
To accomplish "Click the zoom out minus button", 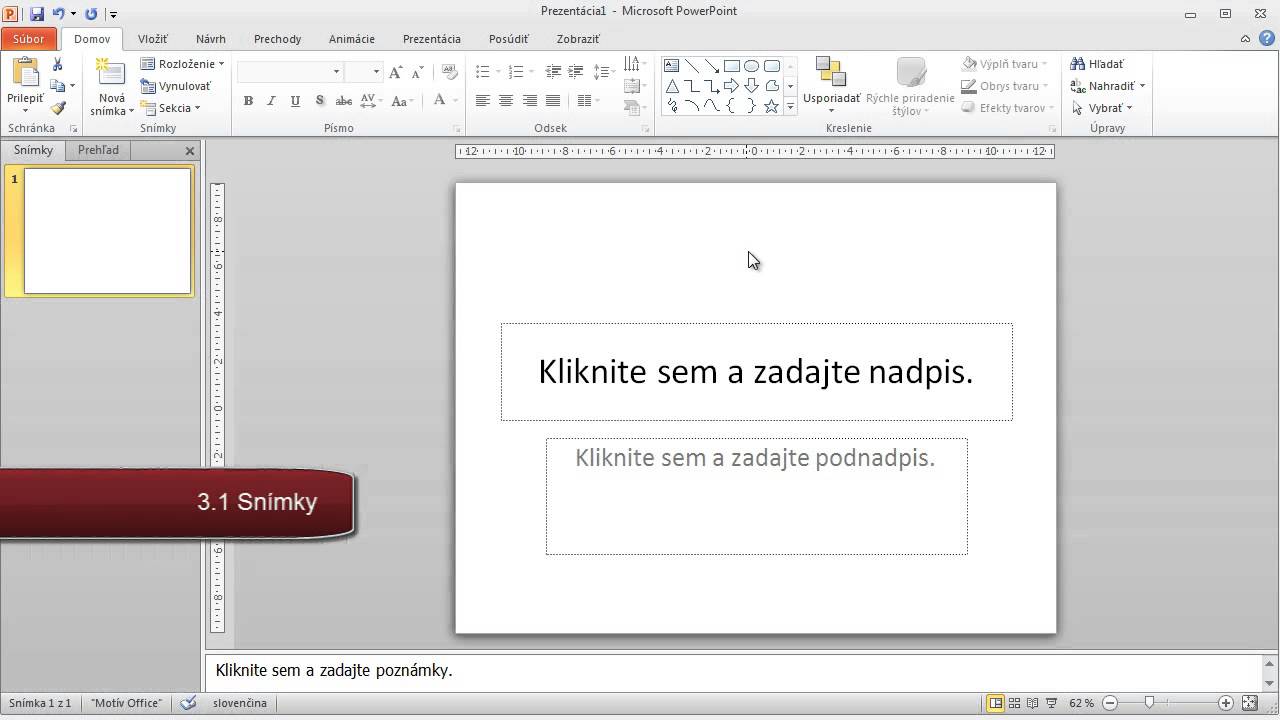I will tap(1110, 703).
